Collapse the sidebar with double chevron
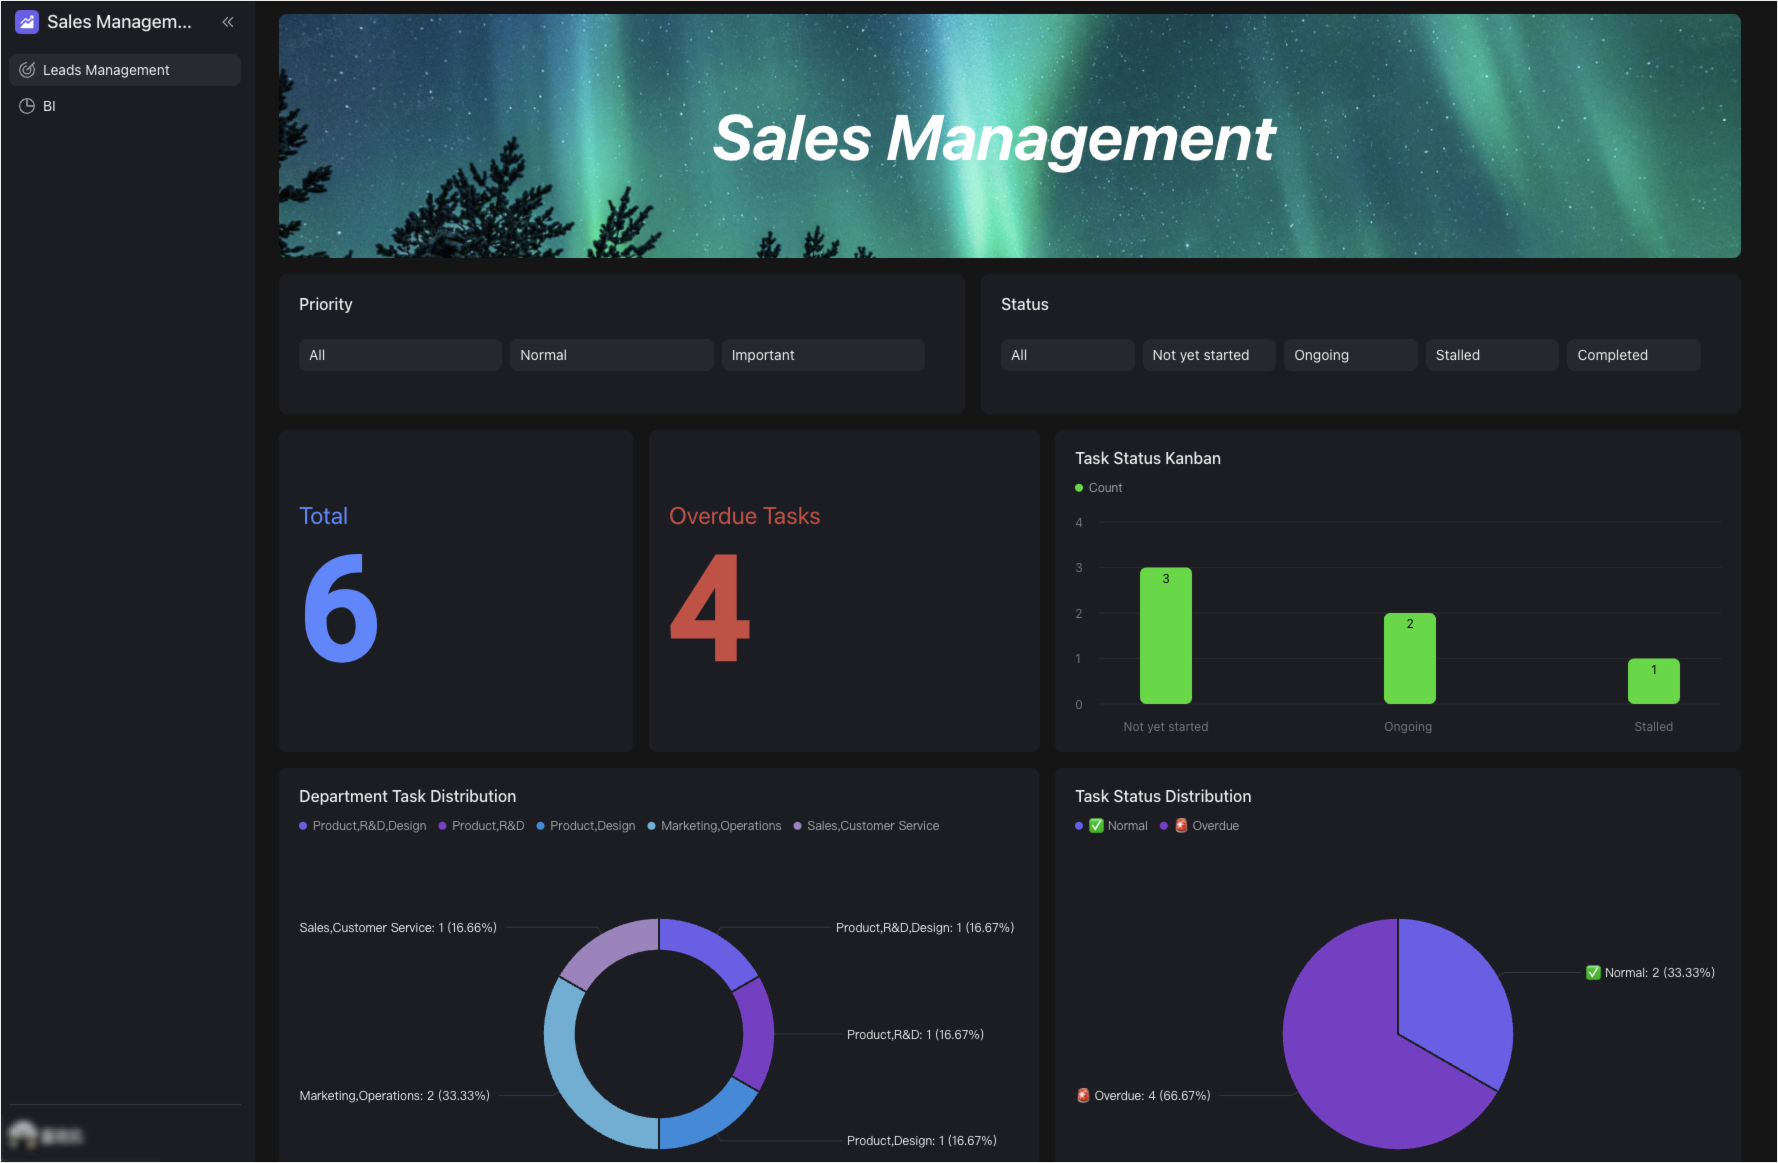This screenshot has height=1163, width=1778. point(228,22)
